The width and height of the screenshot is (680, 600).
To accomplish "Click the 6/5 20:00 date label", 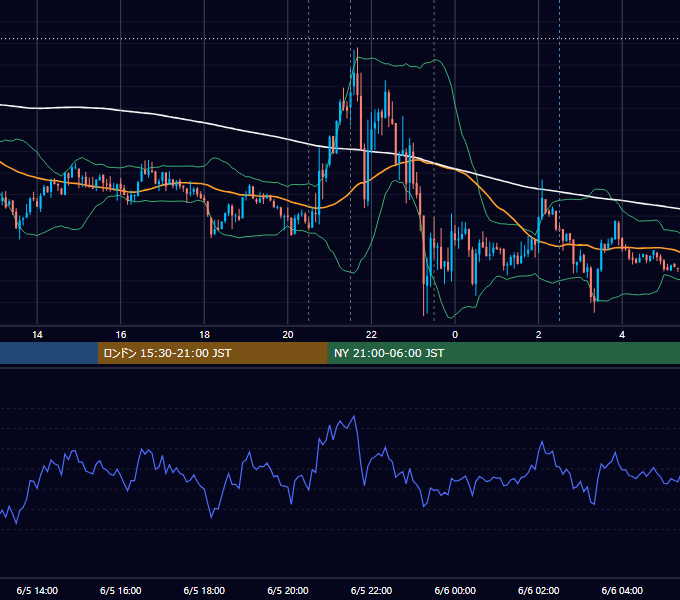I will click(x=288, y=590).
